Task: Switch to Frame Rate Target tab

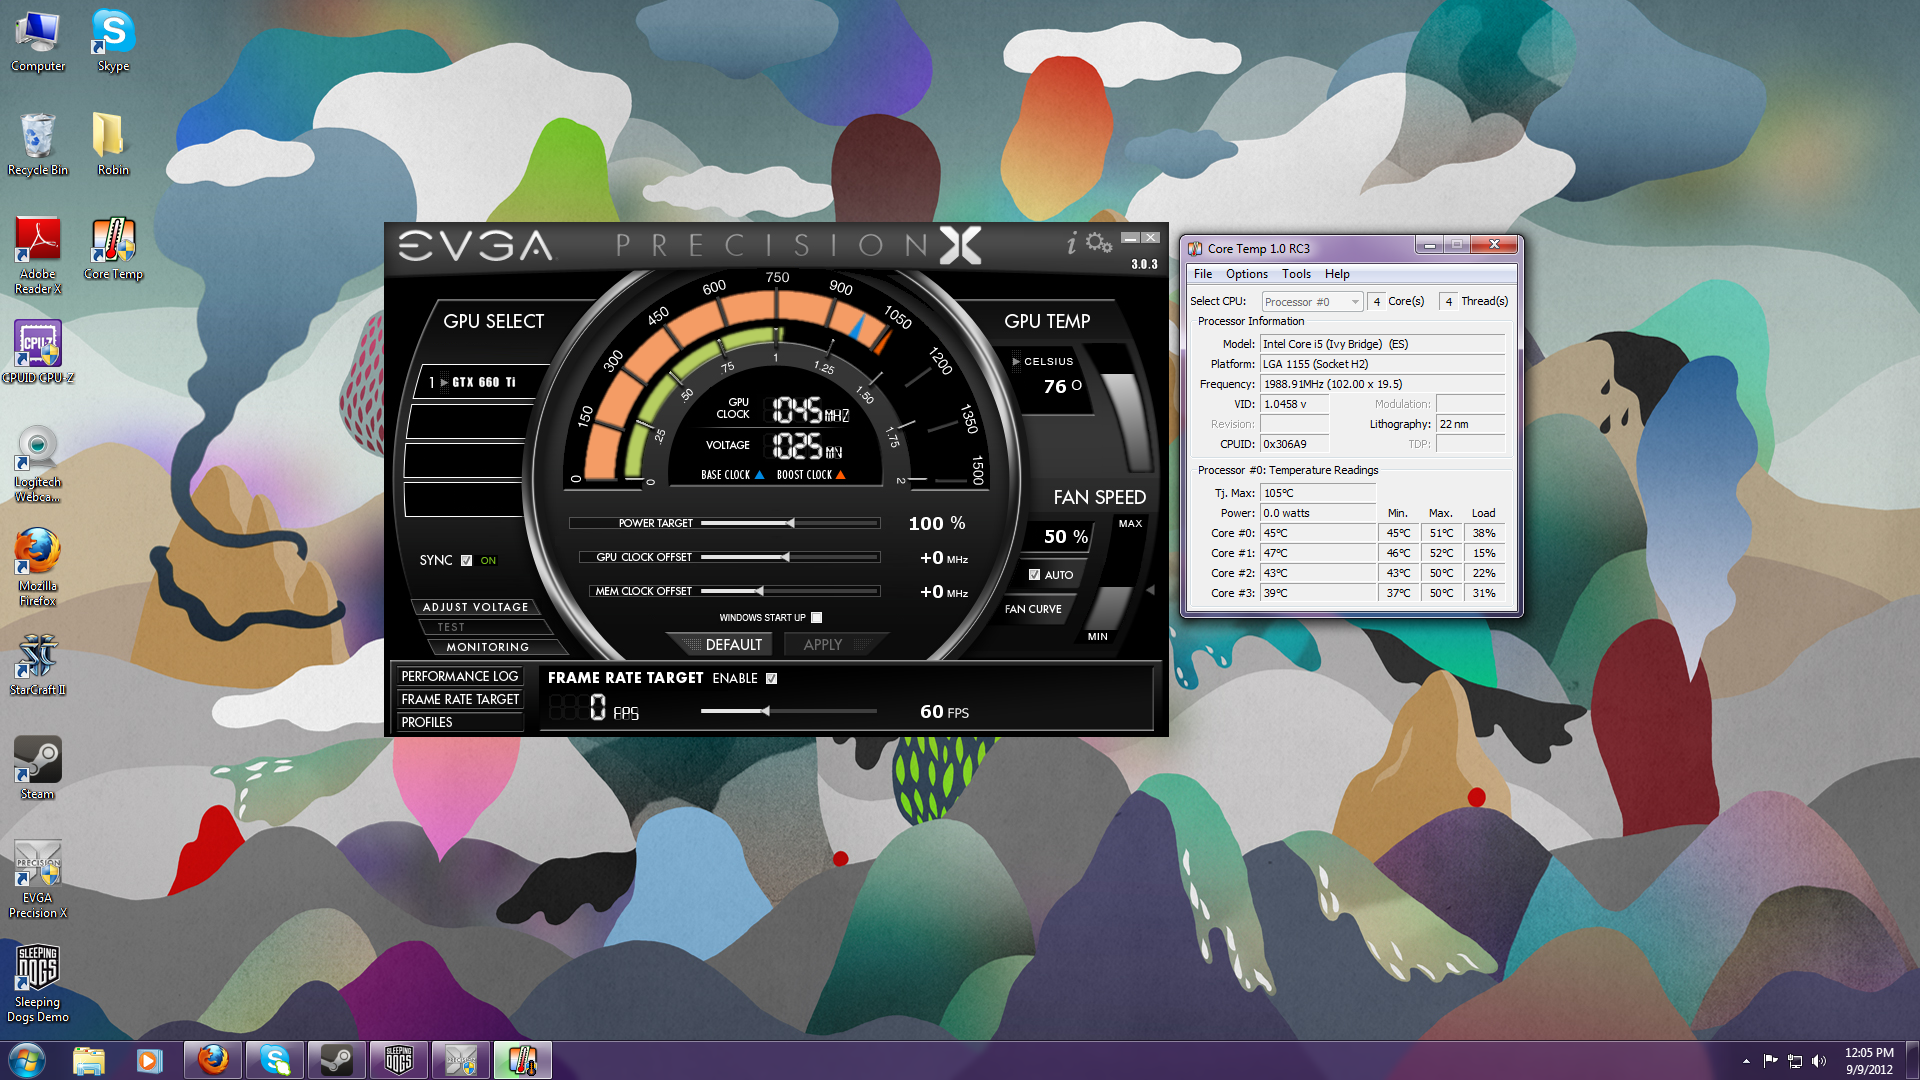Action: pos(459,700)
